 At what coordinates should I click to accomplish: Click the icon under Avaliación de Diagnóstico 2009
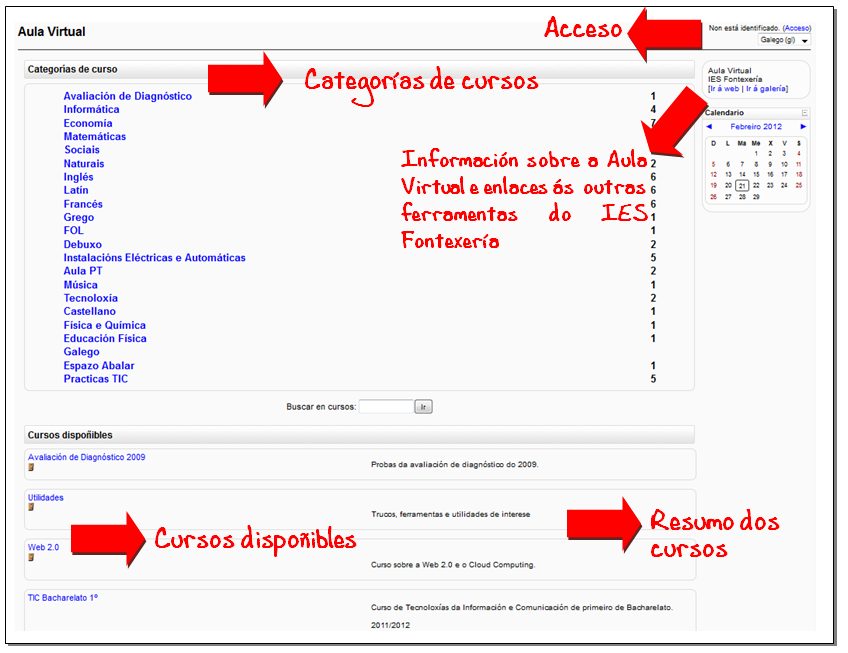31,467
